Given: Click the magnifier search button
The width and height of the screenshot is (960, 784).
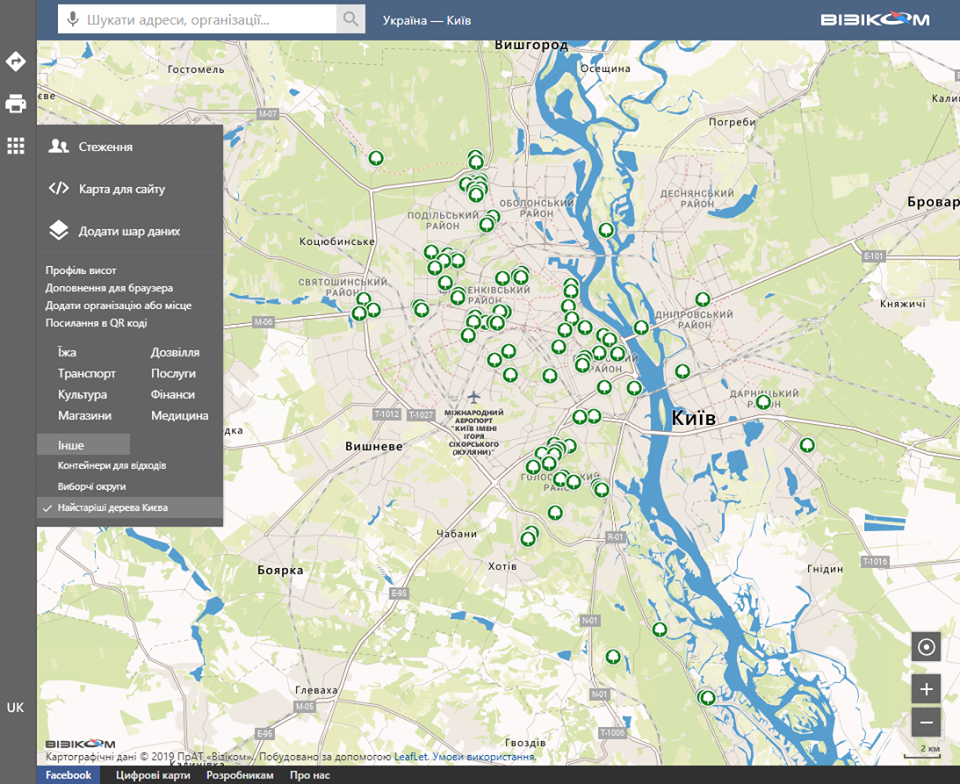Looking at the screenshot, I should coord(350,19).
